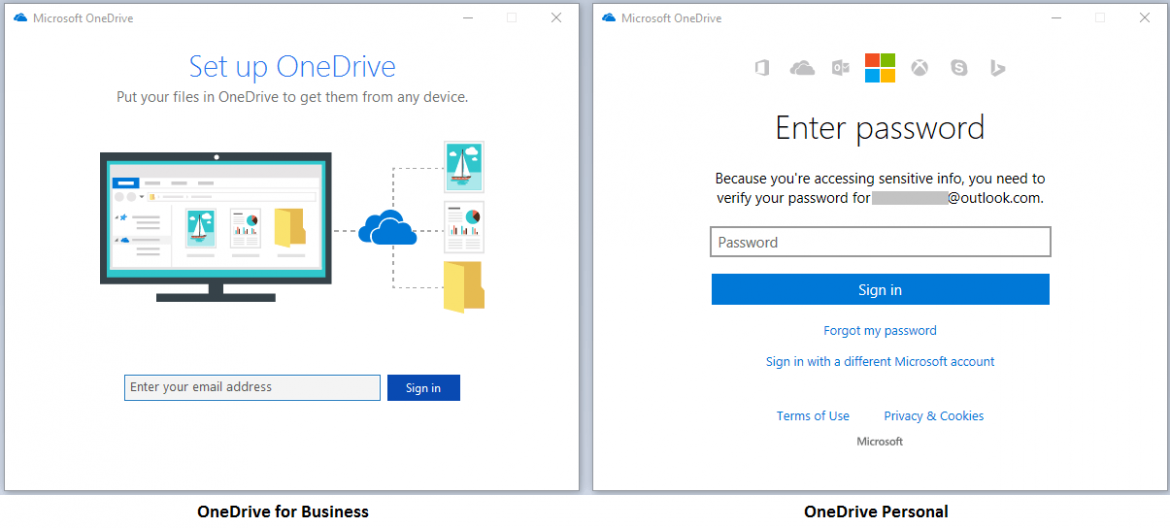This screenshot has width=1170, height=528.
Task: Open the Forgot my password link
Action: (880, 331)
